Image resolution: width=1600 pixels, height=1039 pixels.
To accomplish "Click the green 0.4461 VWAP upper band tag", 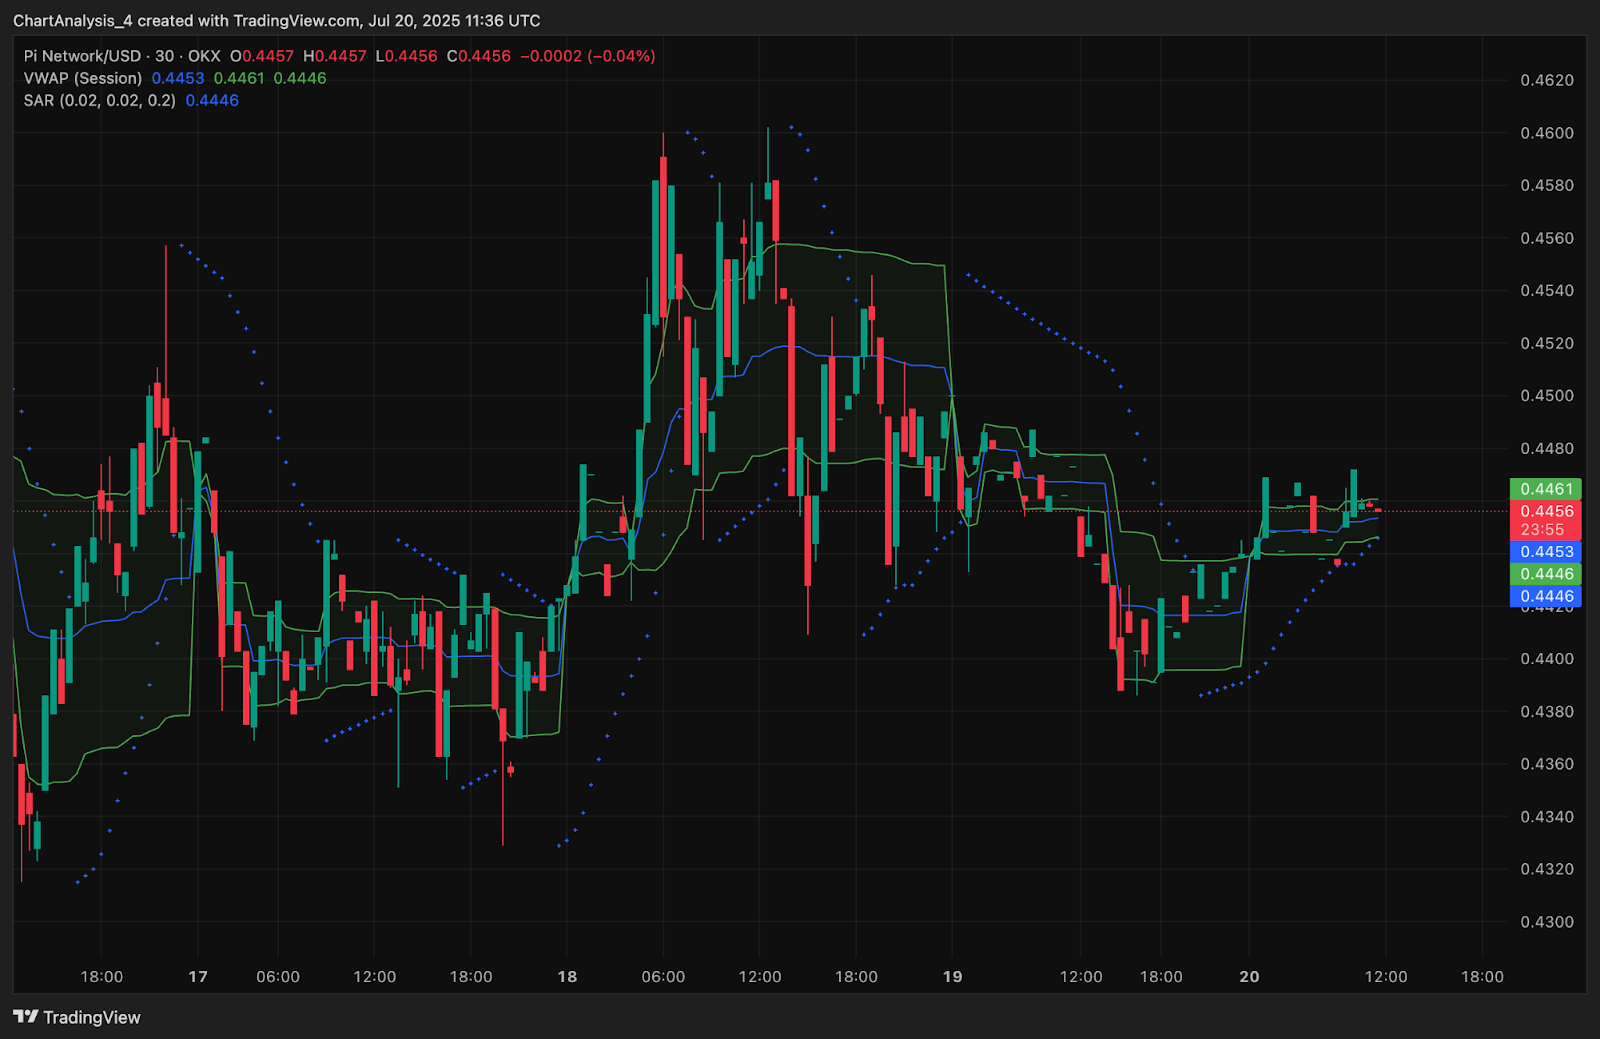I will tap(1545, 489).
